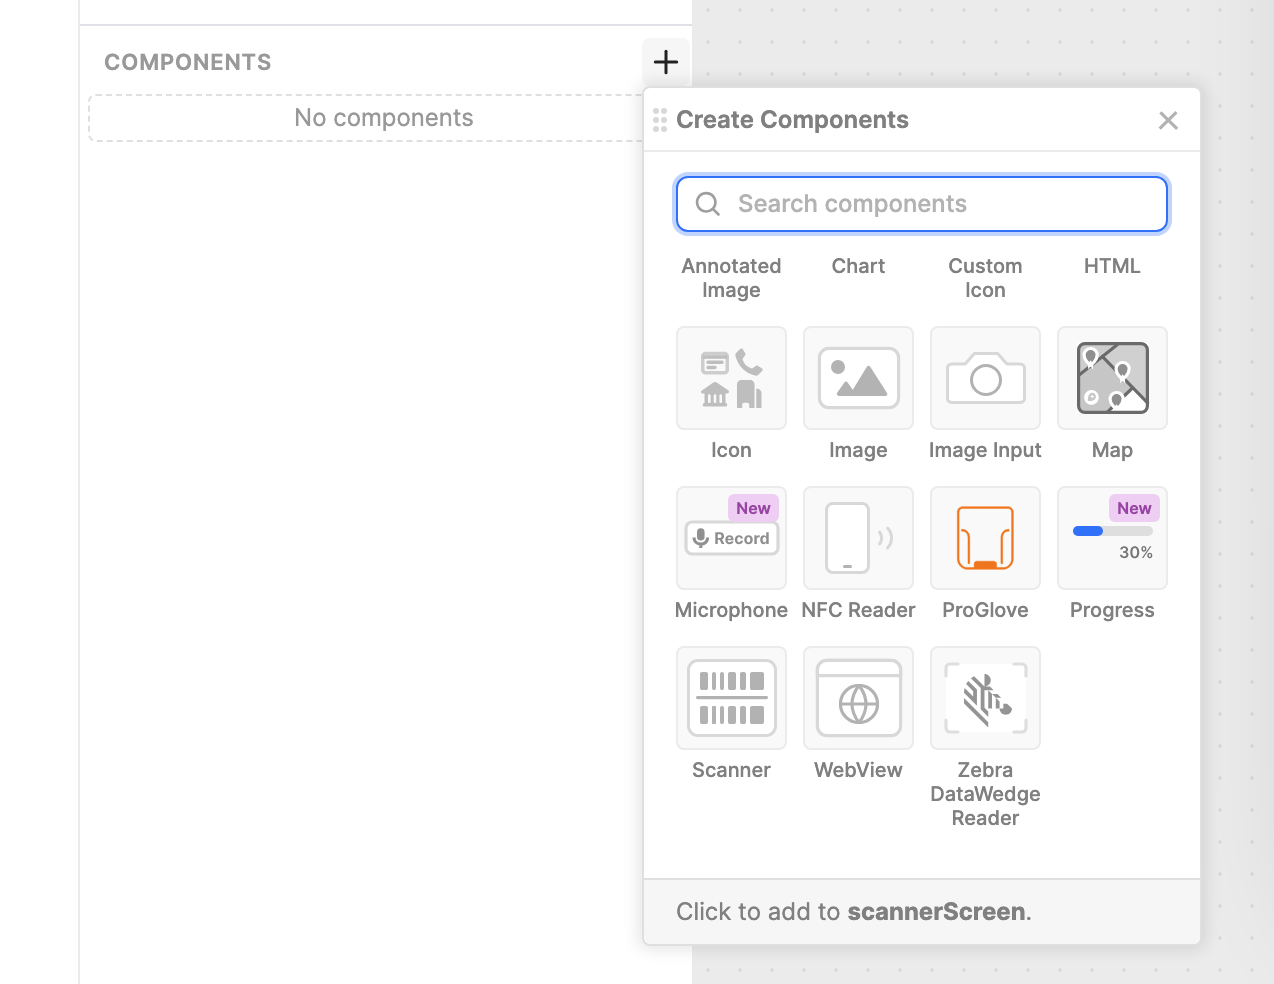Choose the Annotated Image label
Viewport: 1274px width, 984px height.
click(731, 278)
